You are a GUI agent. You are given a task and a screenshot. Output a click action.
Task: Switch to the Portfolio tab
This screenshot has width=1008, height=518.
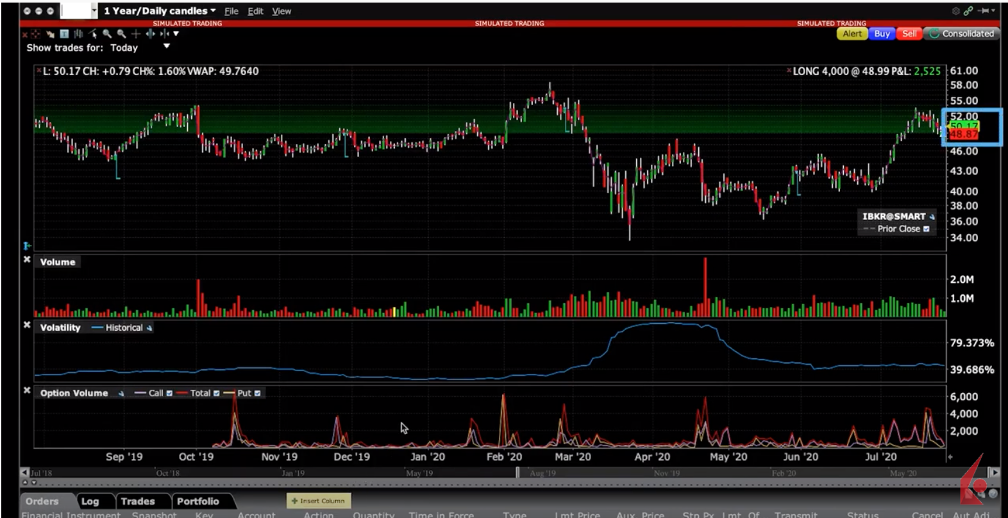click(x=197, y=501)
